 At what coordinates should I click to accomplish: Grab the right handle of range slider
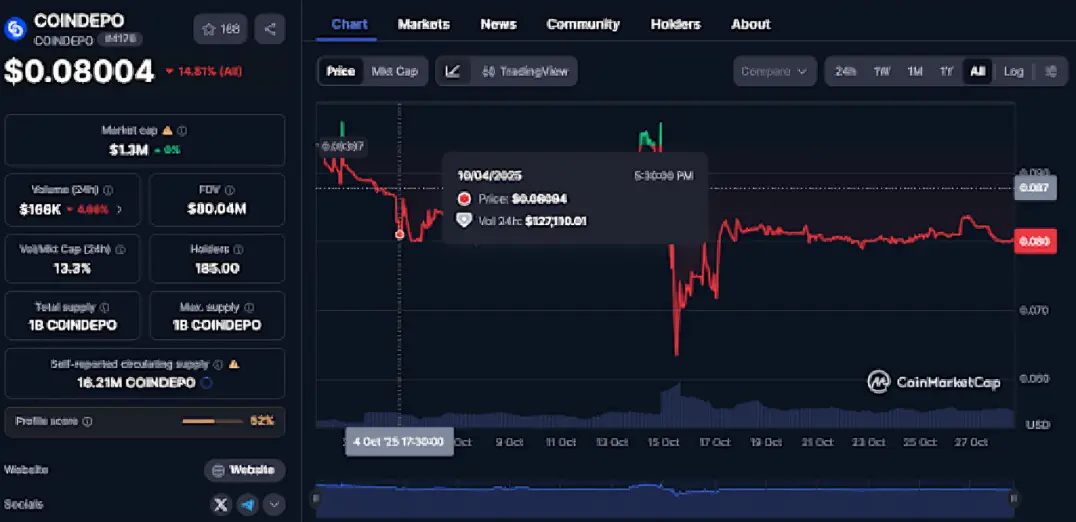click(x=1015, y=498)
